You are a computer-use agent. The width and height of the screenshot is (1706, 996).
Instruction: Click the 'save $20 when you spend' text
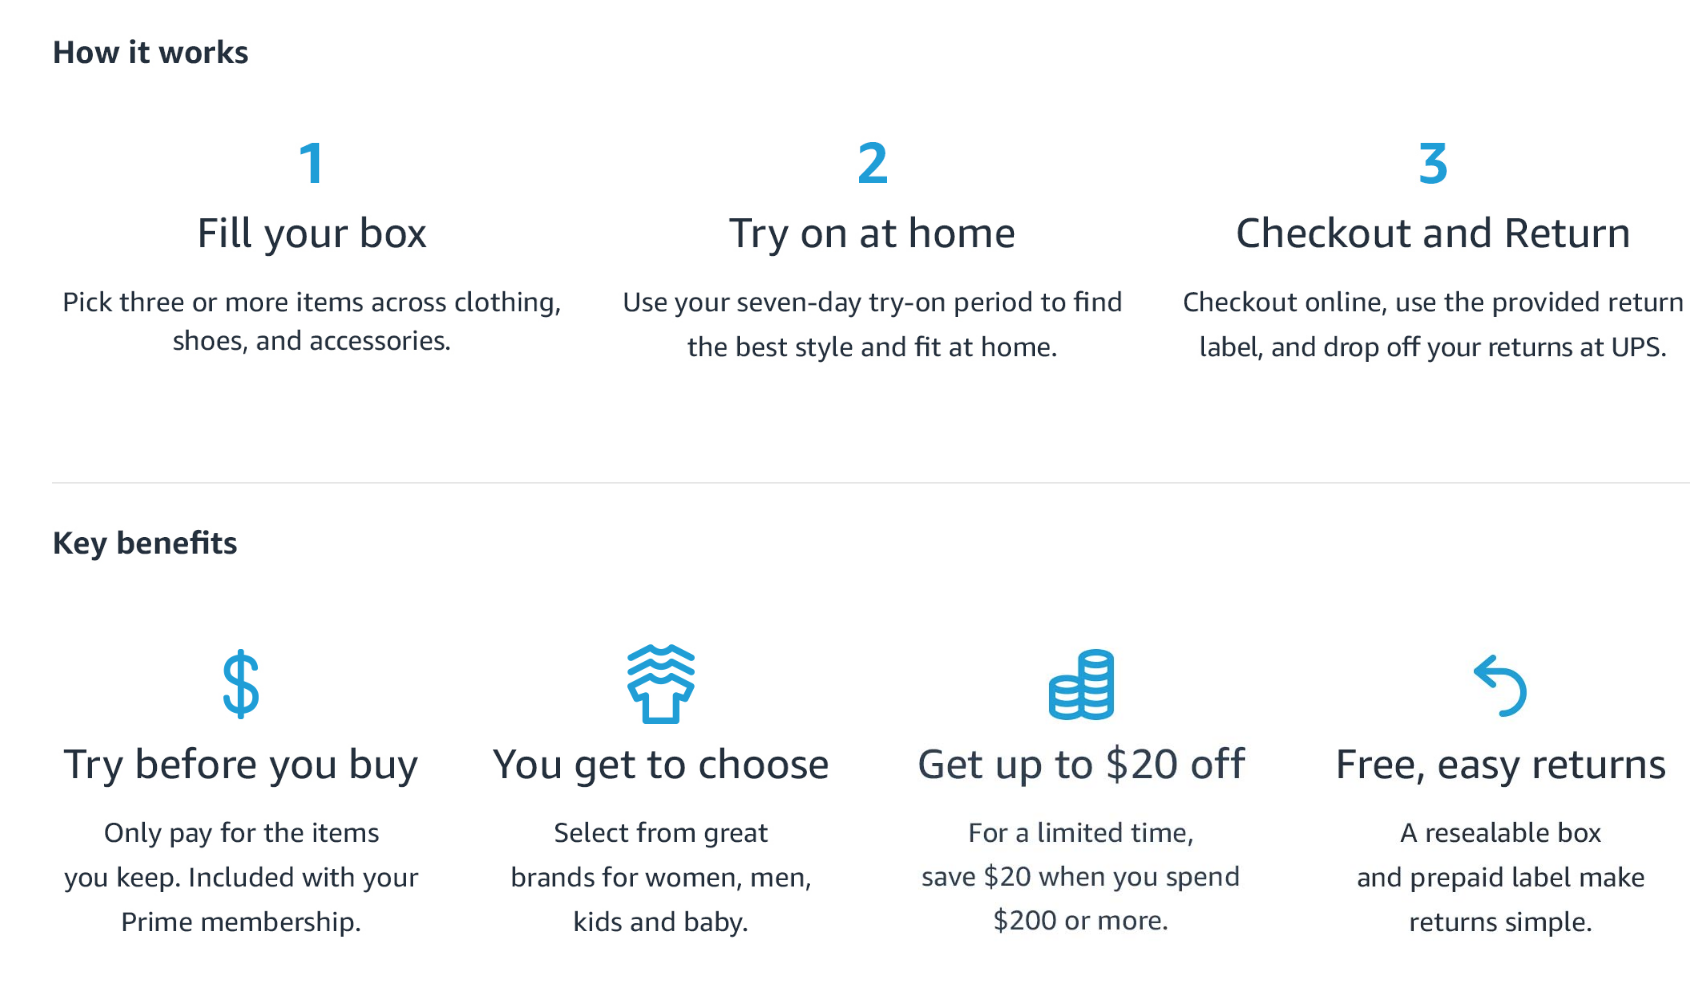point(1081,877)
